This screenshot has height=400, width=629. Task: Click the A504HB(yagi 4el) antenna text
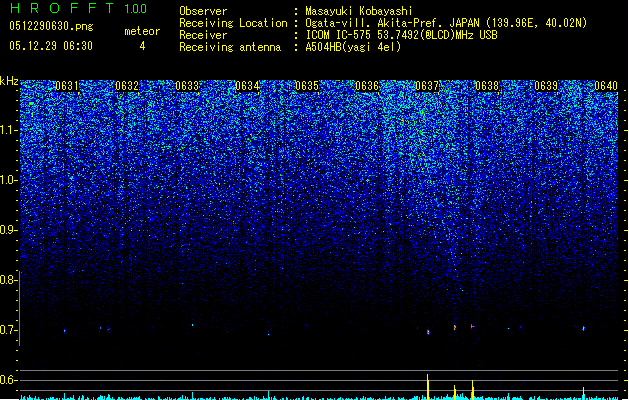(x=353, y=47)
